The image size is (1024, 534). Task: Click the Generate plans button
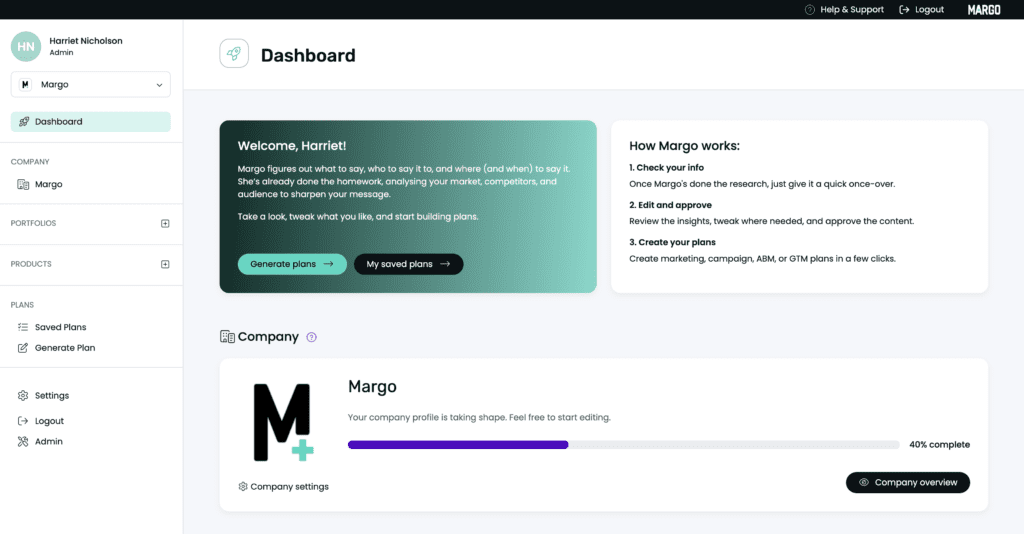[292, 264]
